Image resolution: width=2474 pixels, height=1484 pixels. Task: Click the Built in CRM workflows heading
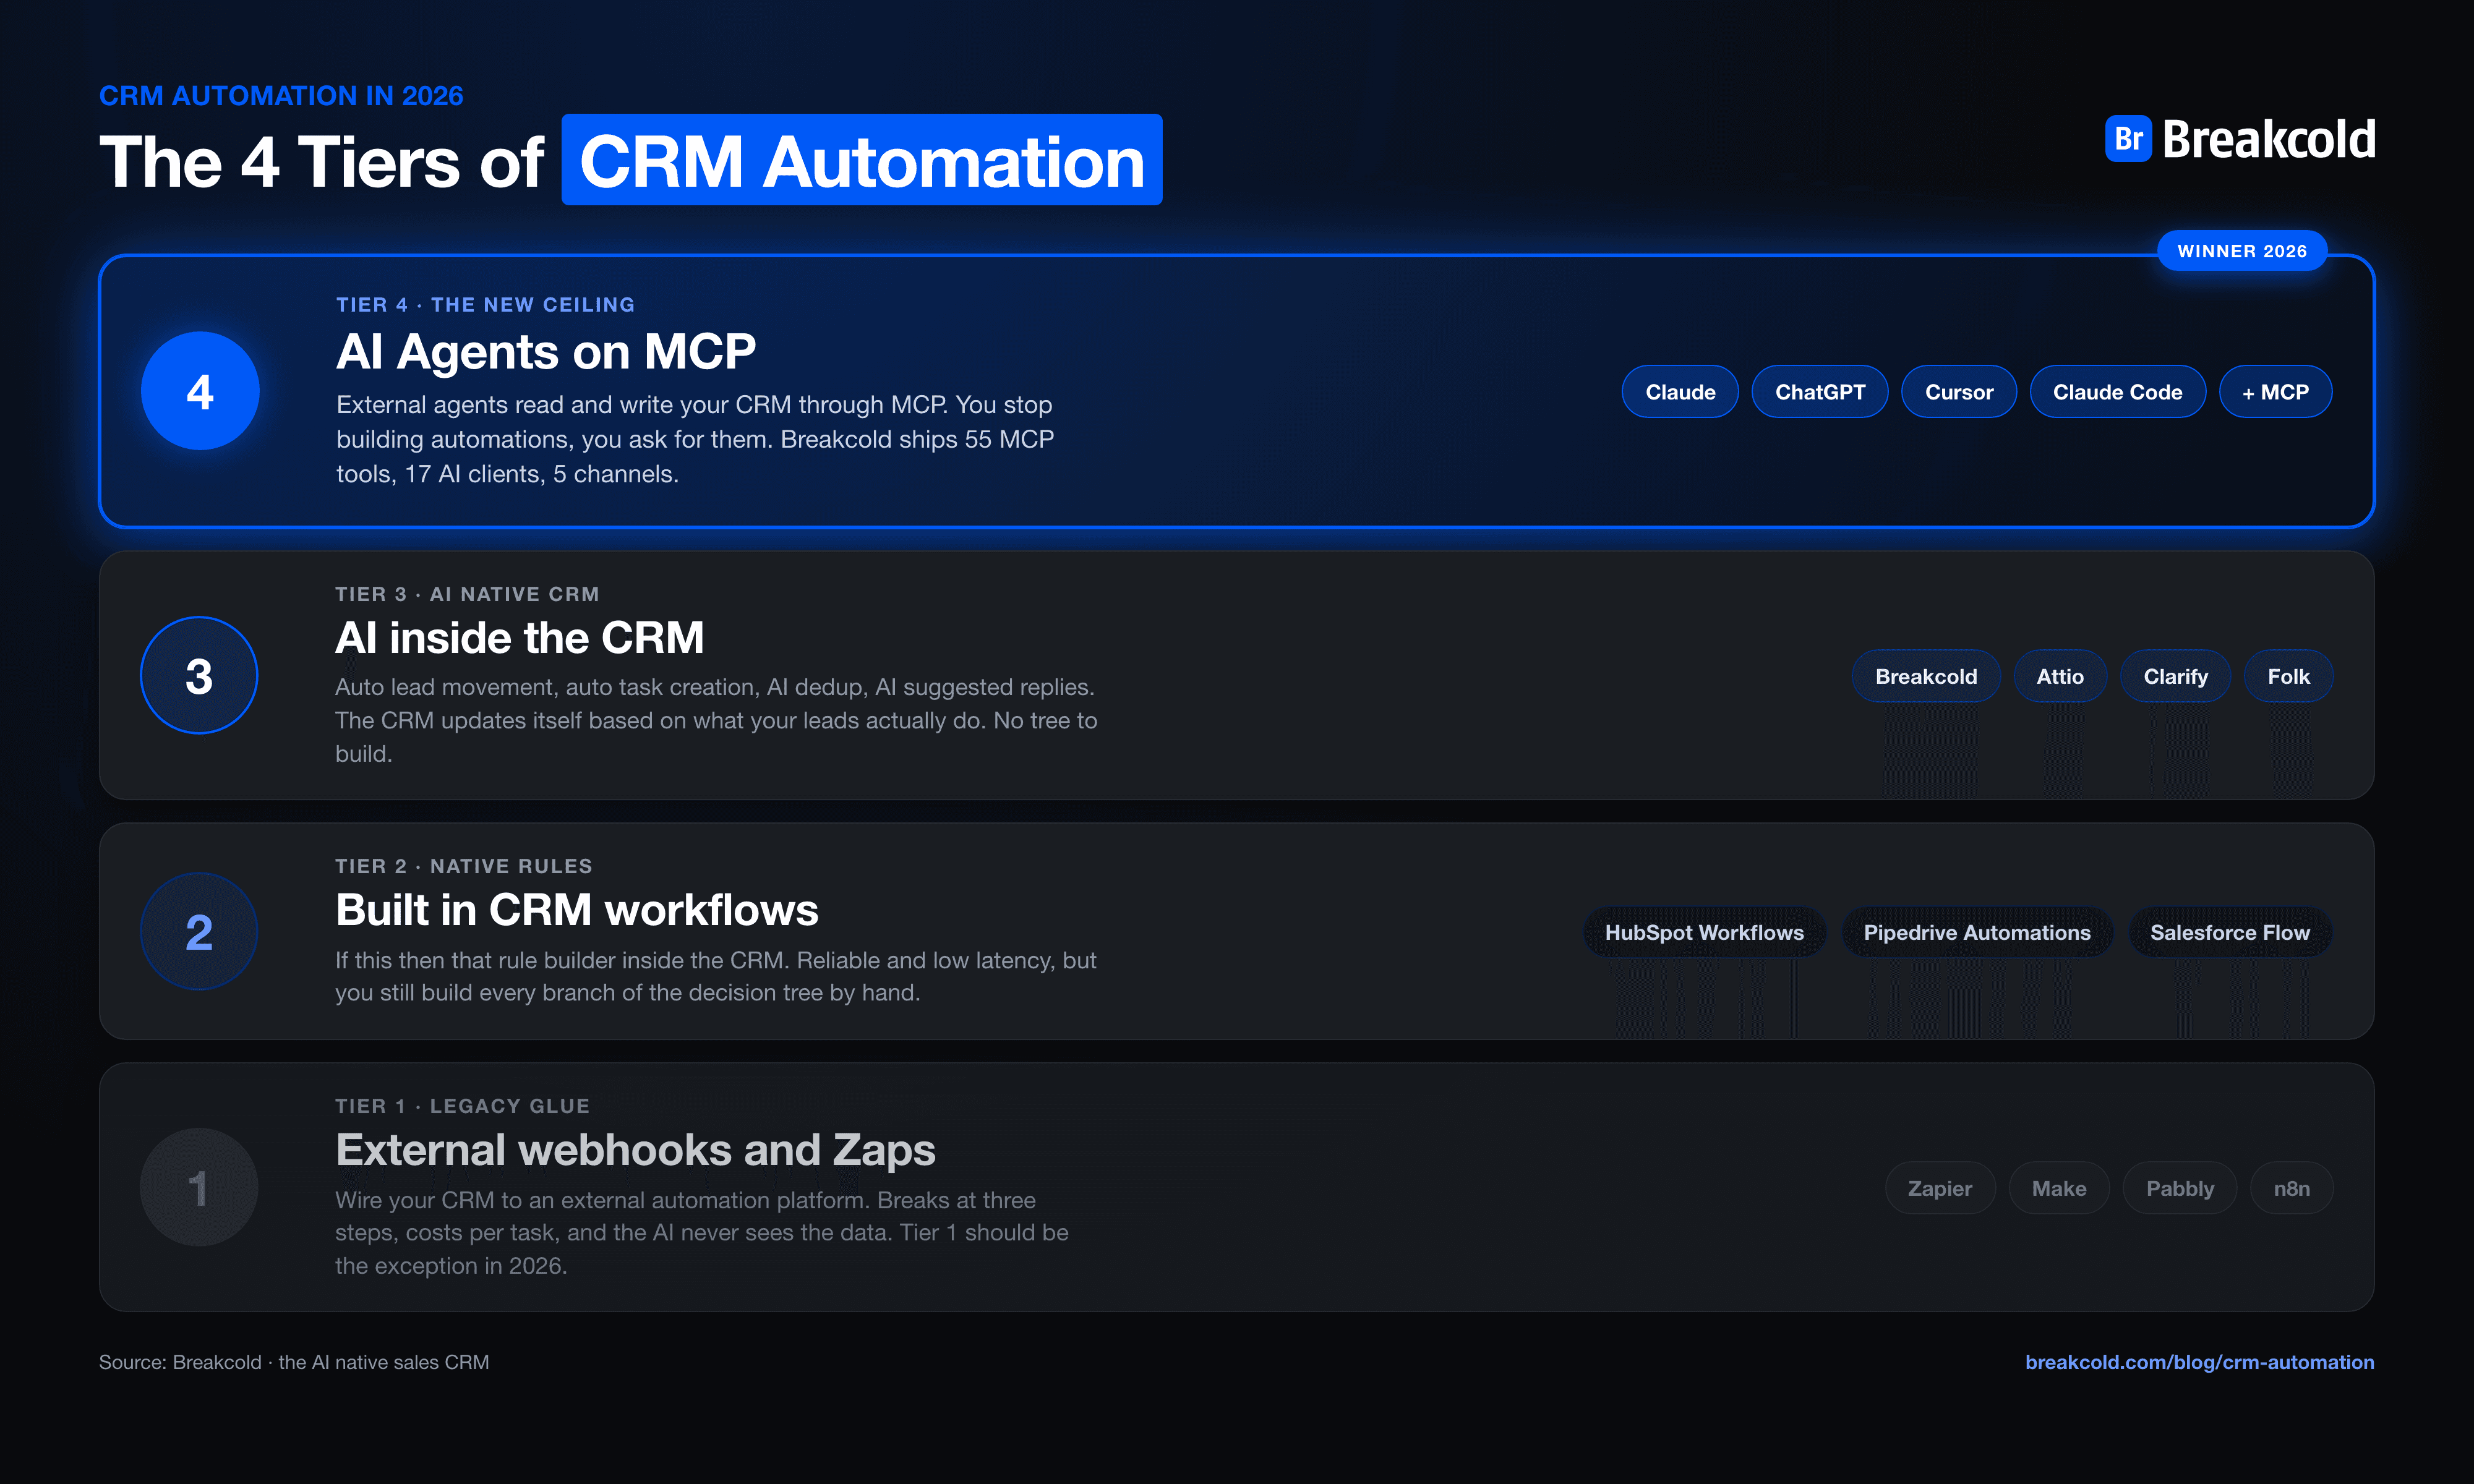pos(577,910)
